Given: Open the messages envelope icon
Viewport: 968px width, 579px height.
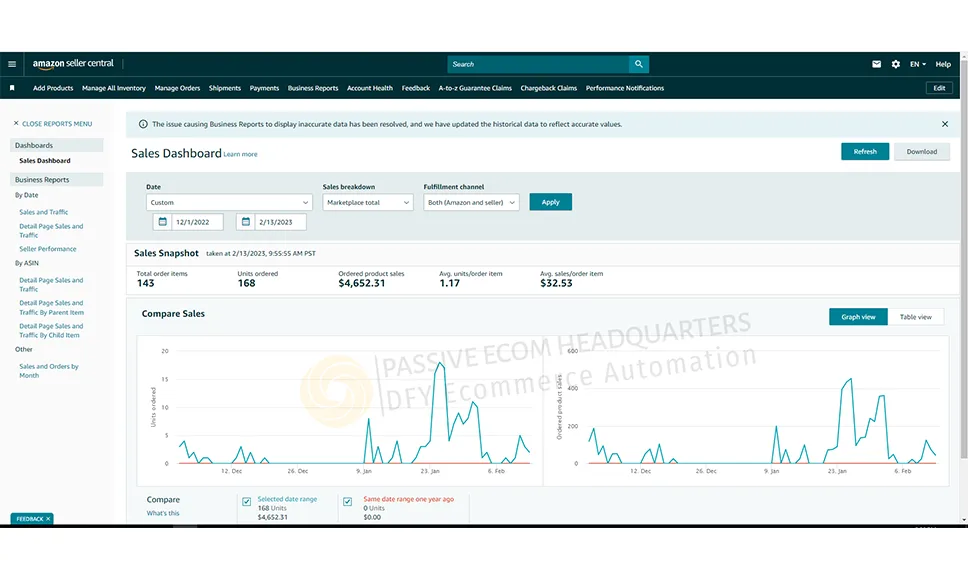Looking at the screenshot, I should click(876, 64).
